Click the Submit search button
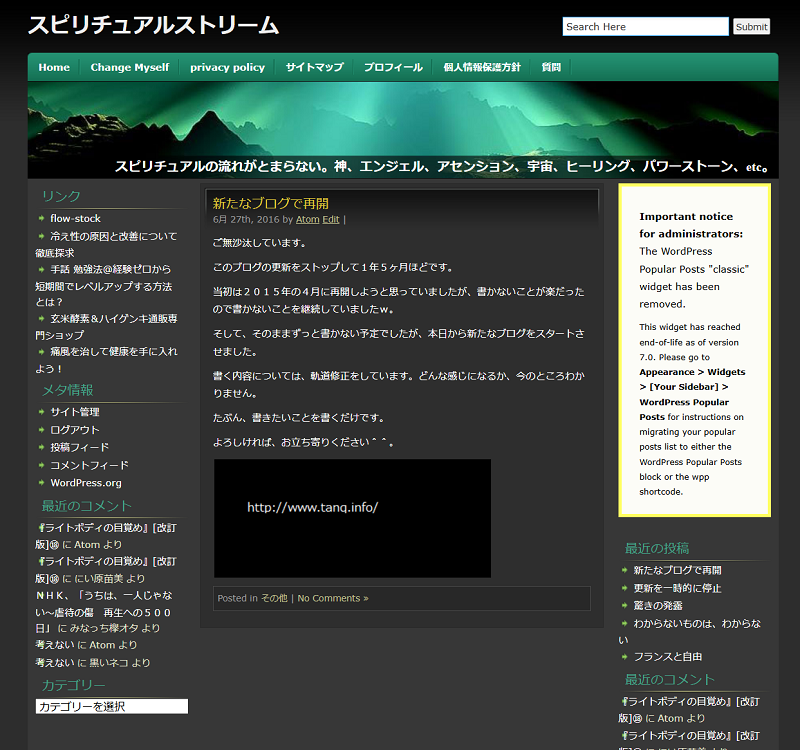The image size is (800, 750). pyautogui.click(x=752, y=27)
